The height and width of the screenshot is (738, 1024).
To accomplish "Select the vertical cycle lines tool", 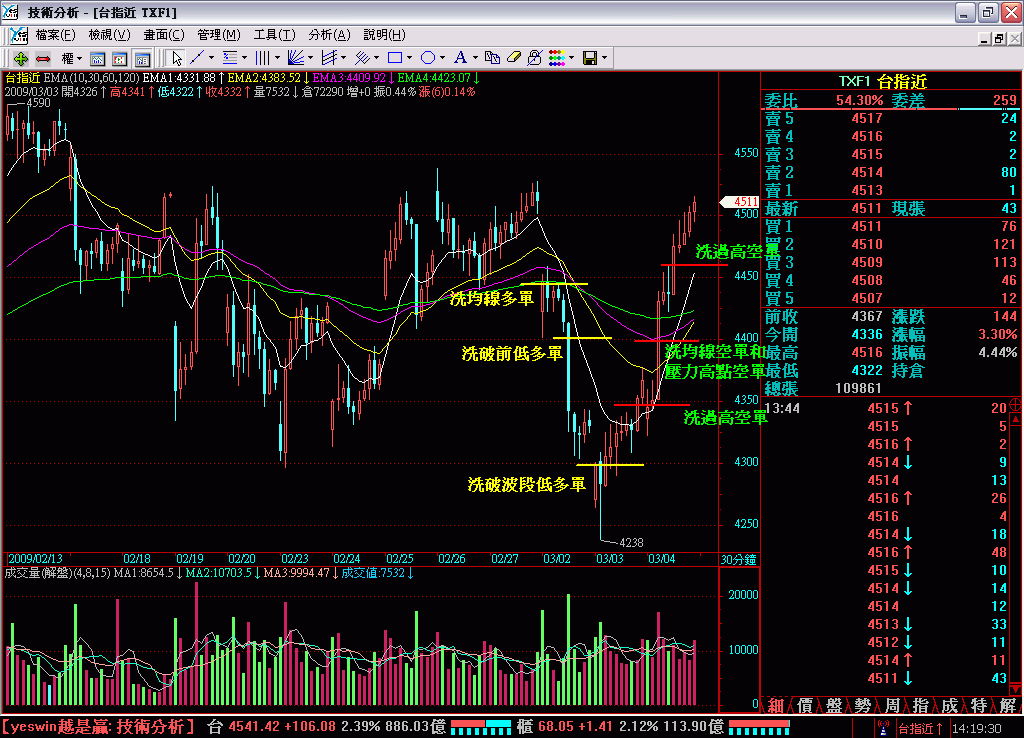I will (x=263, y=59).
